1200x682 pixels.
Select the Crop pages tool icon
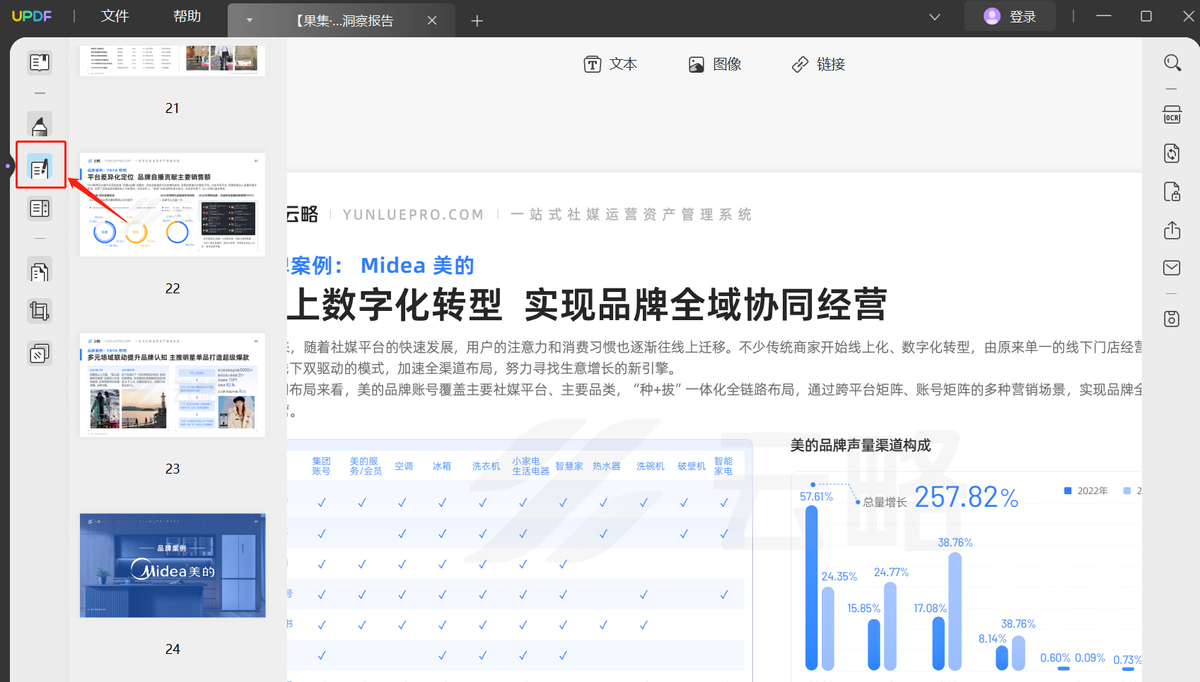point(39,312)
